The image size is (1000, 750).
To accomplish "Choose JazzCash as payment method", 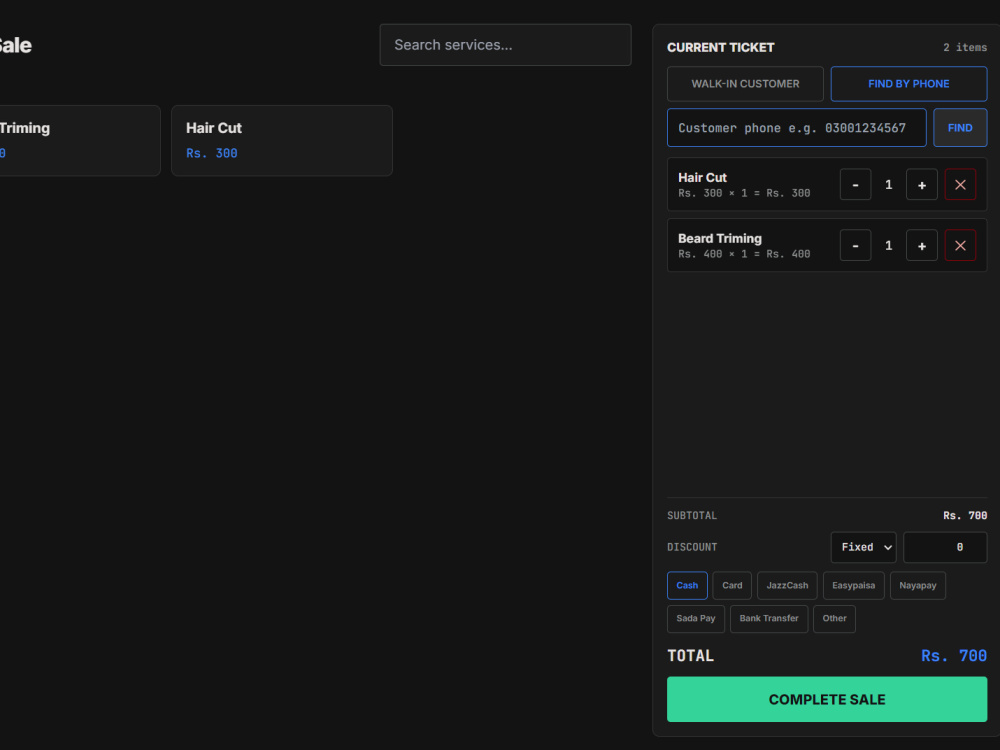I will (787, 585).
